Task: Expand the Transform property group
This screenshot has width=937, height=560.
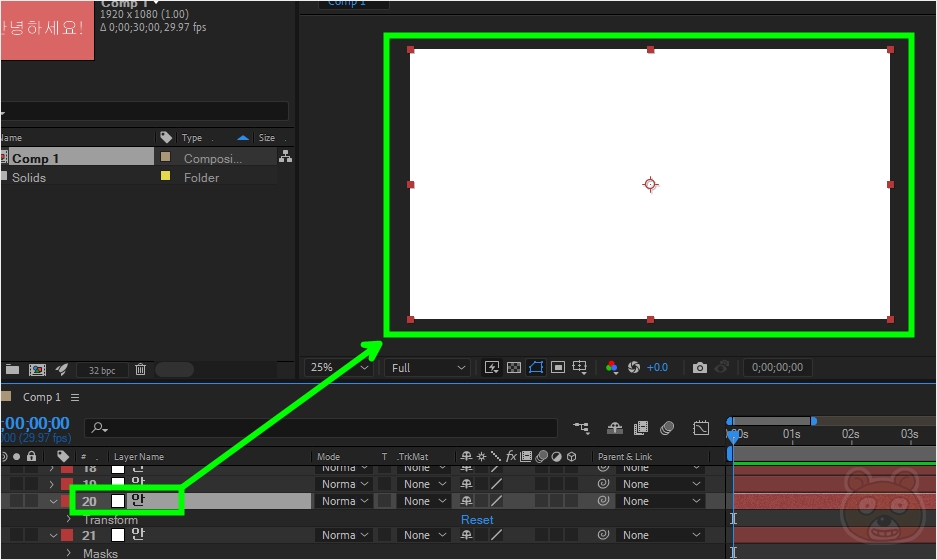Action: click(x=69, y=519)
